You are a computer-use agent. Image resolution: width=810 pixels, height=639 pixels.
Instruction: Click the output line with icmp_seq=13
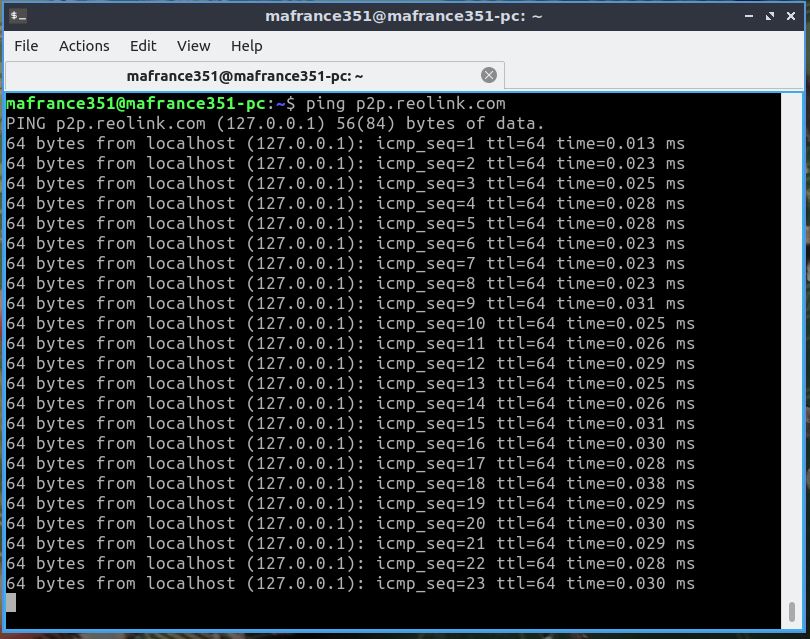350,384
